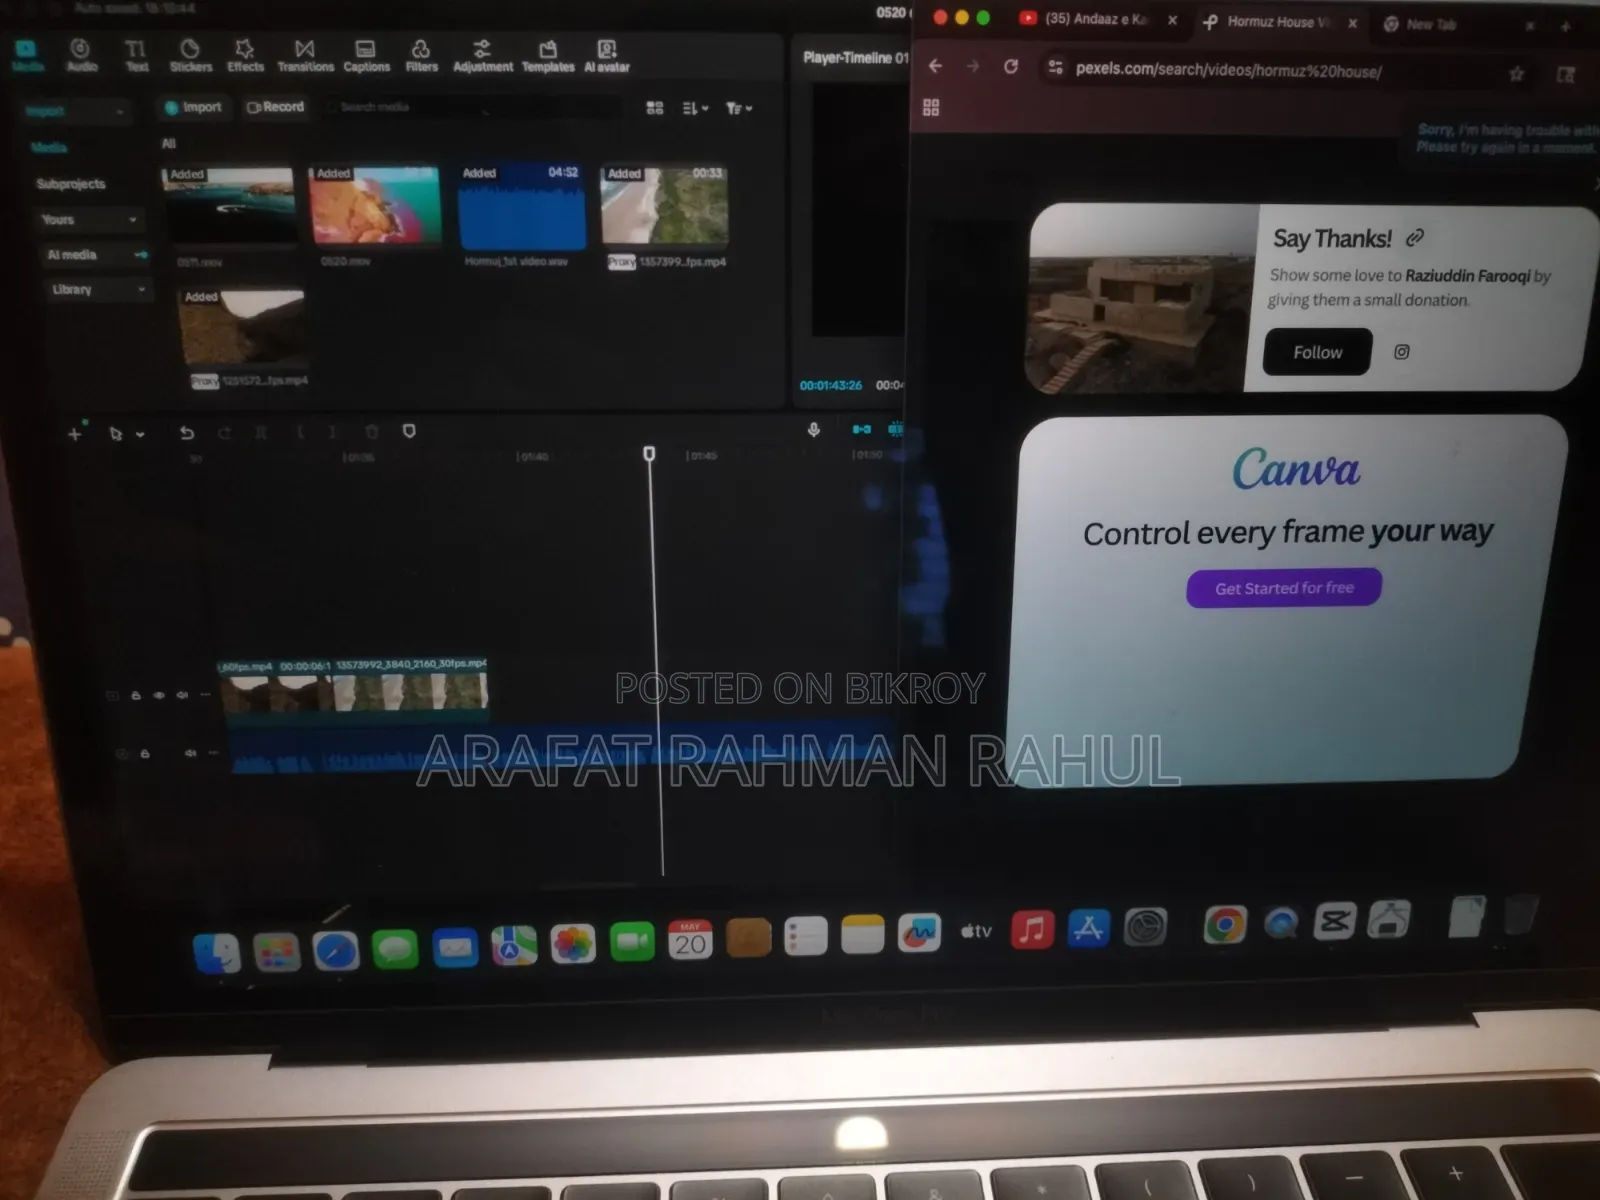Hide the video track with eye icon

click(x=159, y=695)
